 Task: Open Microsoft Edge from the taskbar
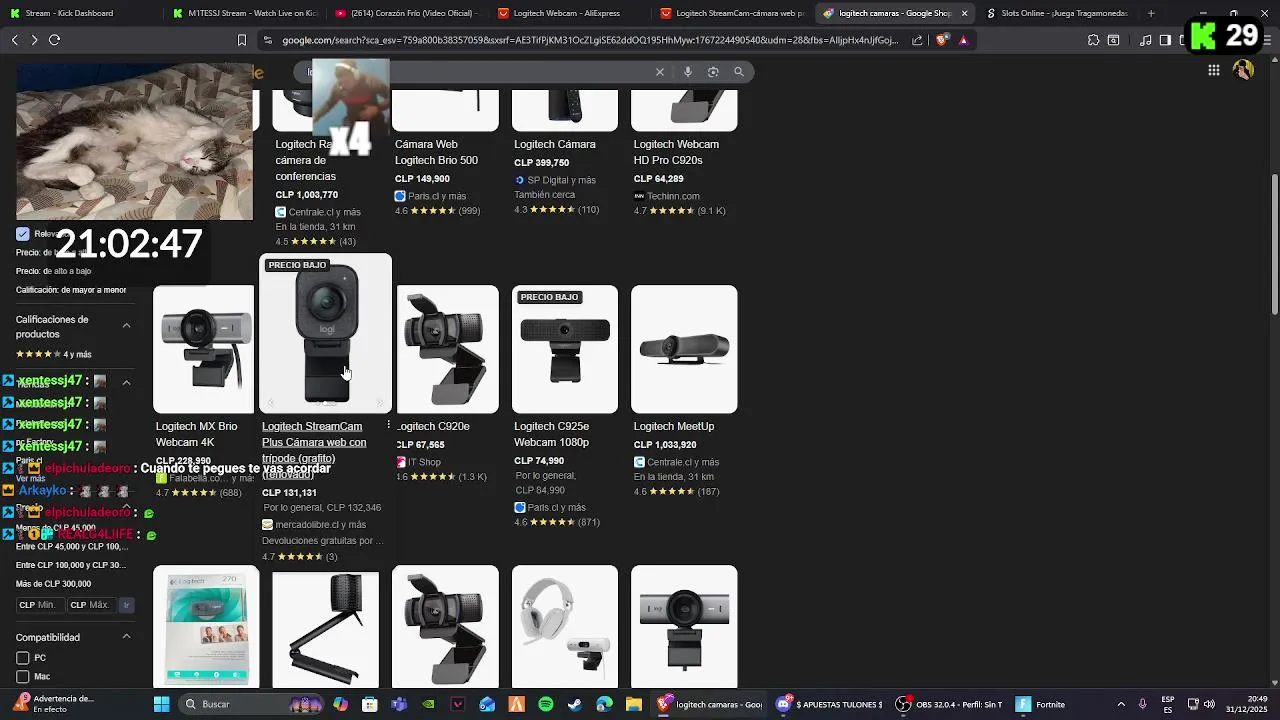click(604, 704)
